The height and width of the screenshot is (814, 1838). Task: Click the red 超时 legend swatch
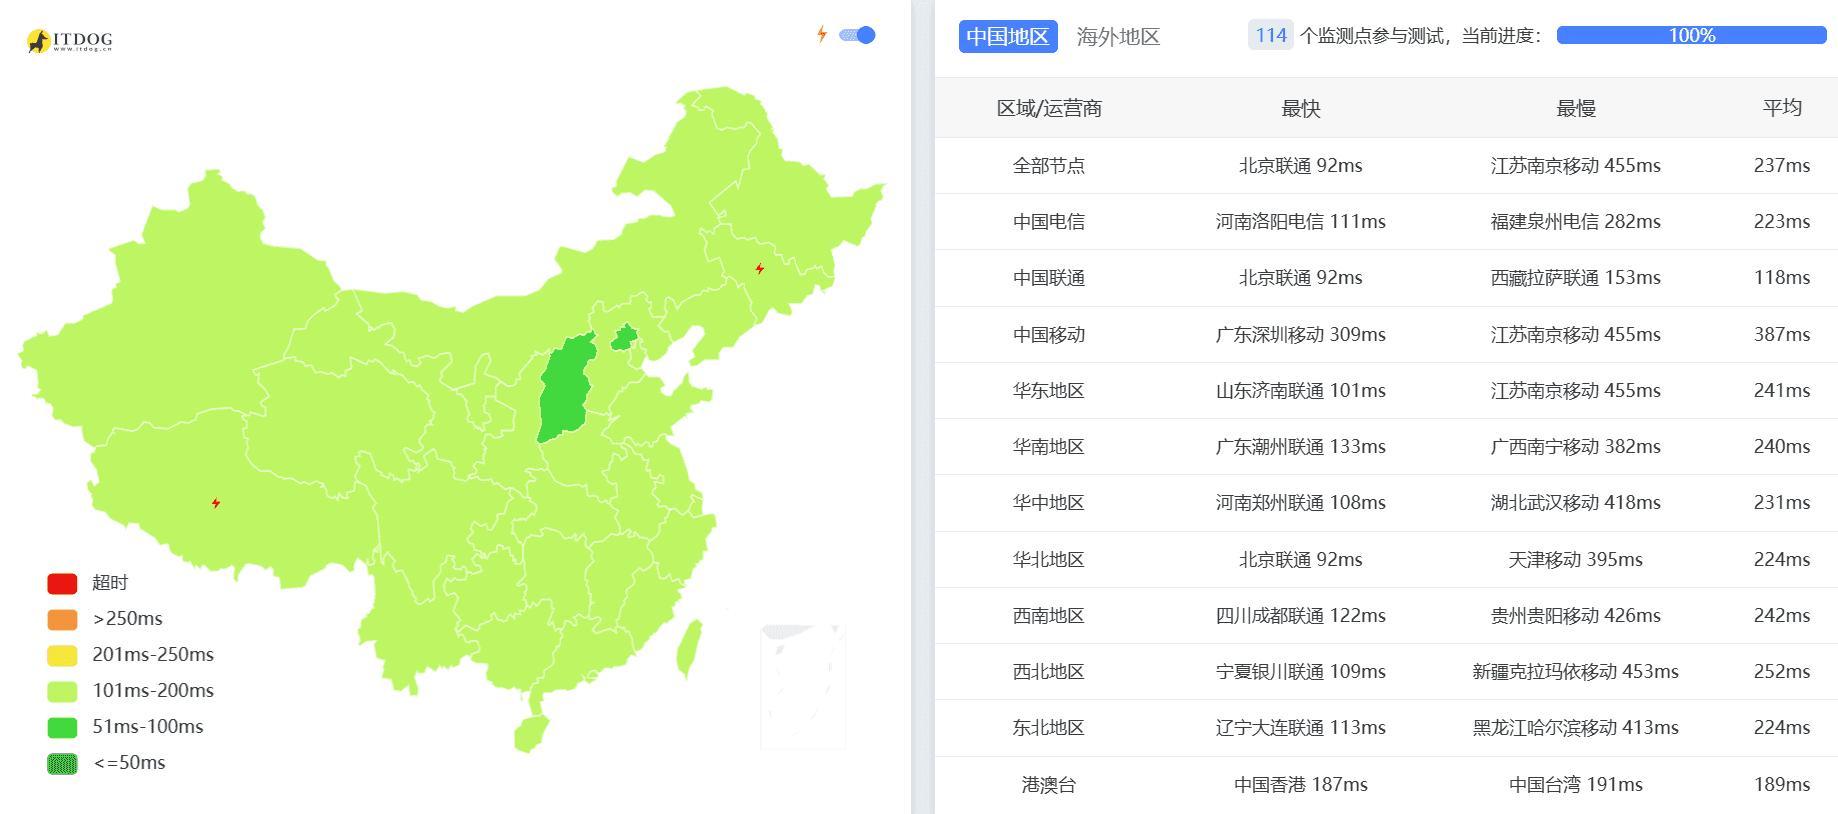tap(60, 582)
